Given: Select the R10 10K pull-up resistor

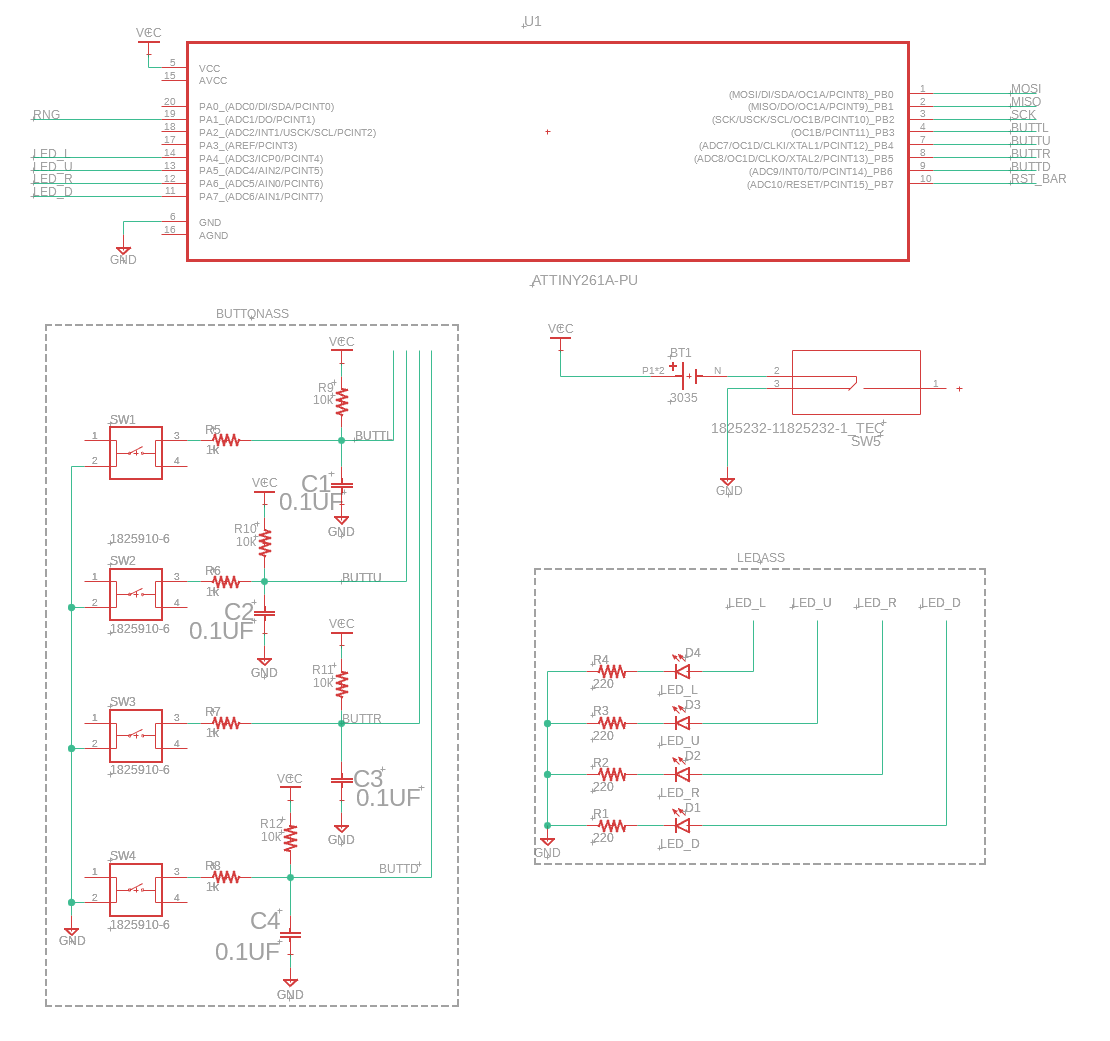Looking at the screenshot, I should pos(265,543).
